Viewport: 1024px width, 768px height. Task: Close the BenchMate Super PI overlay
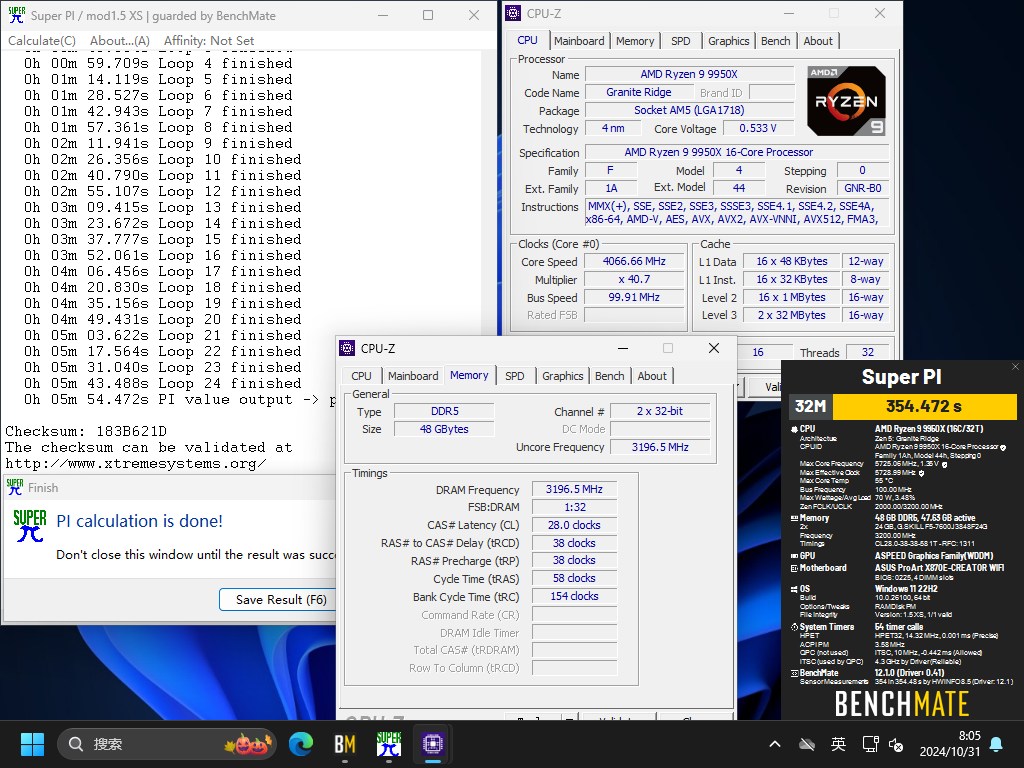(1016, 366)
